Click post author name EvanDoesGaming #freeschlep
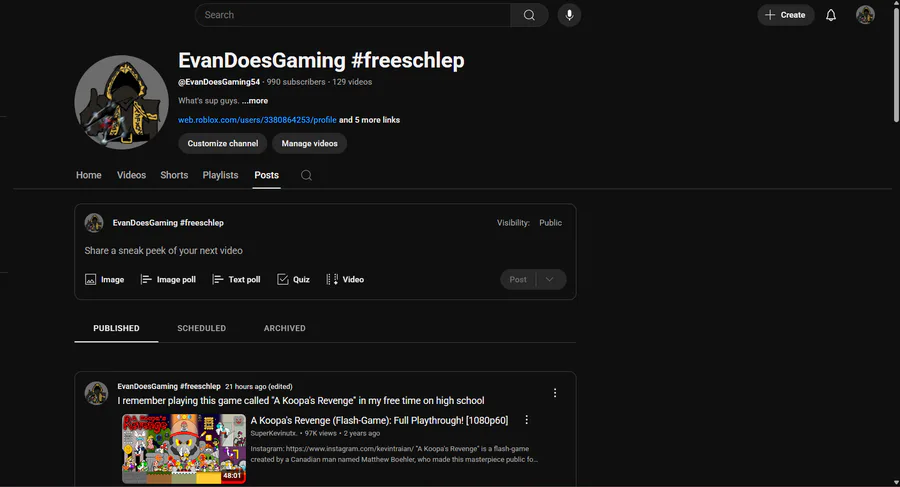Viewport: 900px width, 487px height. 169,386
